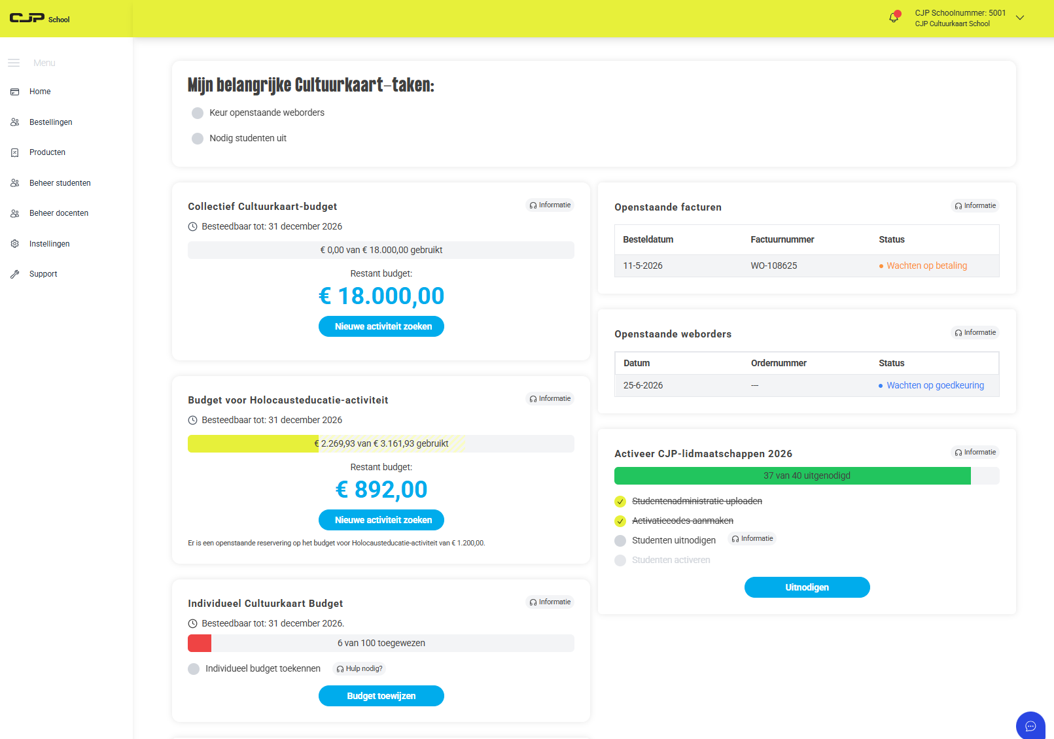Click the red 6 van 100 toegewezen bar
This screenshot has height=739, width=1054.
[381, 643]
